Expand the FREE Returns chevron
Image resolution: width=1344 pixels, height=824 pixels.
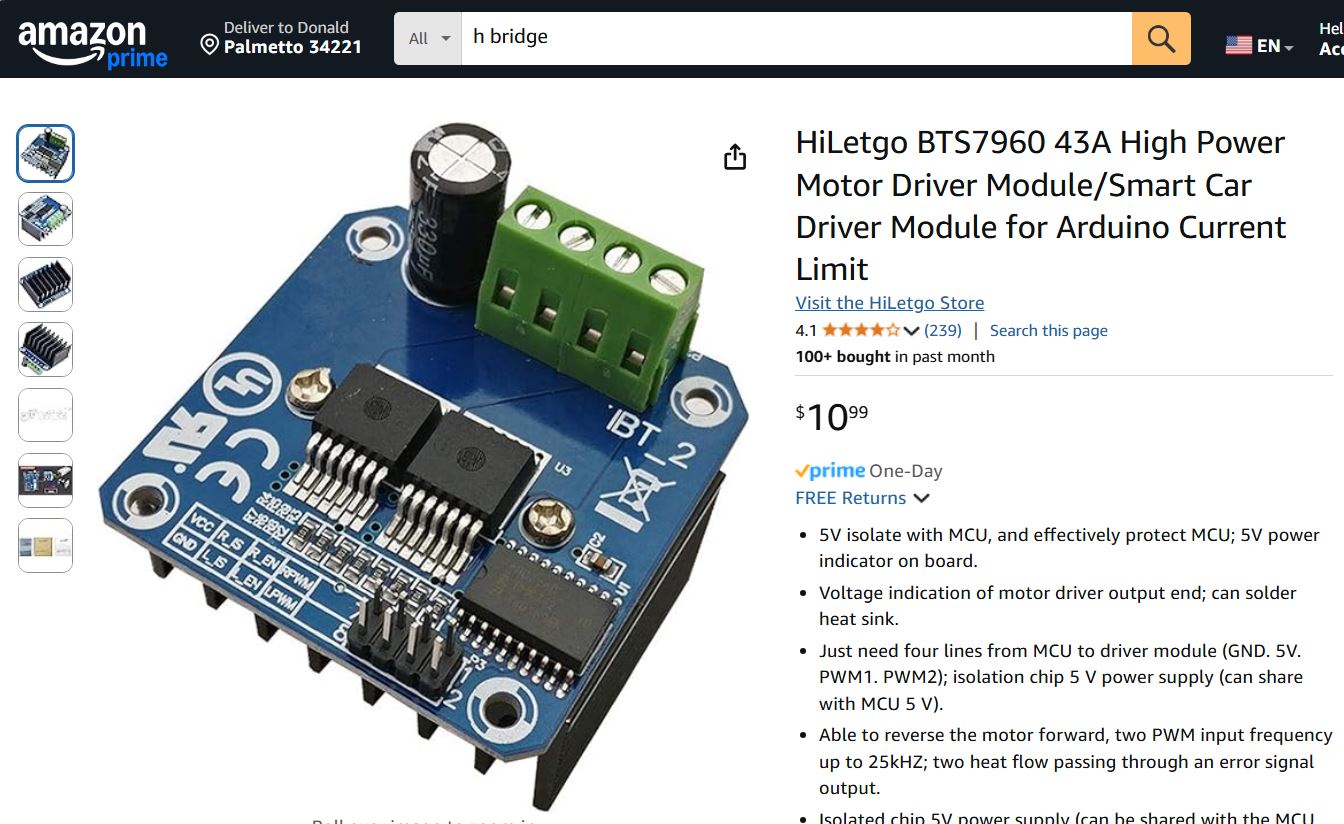(x=922, y=498)
